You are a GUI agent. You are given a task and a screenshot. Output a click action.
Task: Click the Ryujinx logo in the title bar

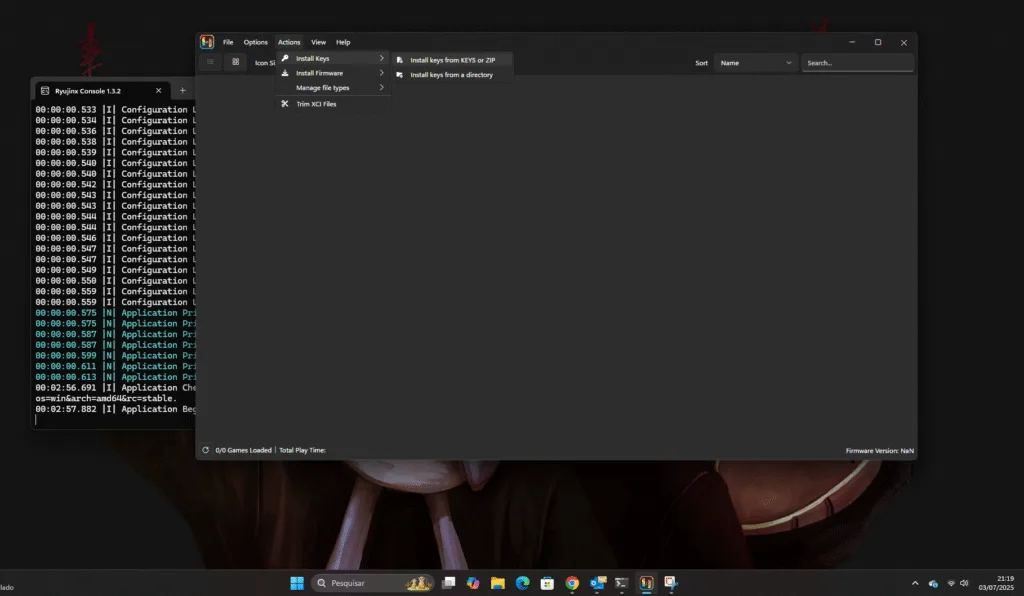point(207,42)
